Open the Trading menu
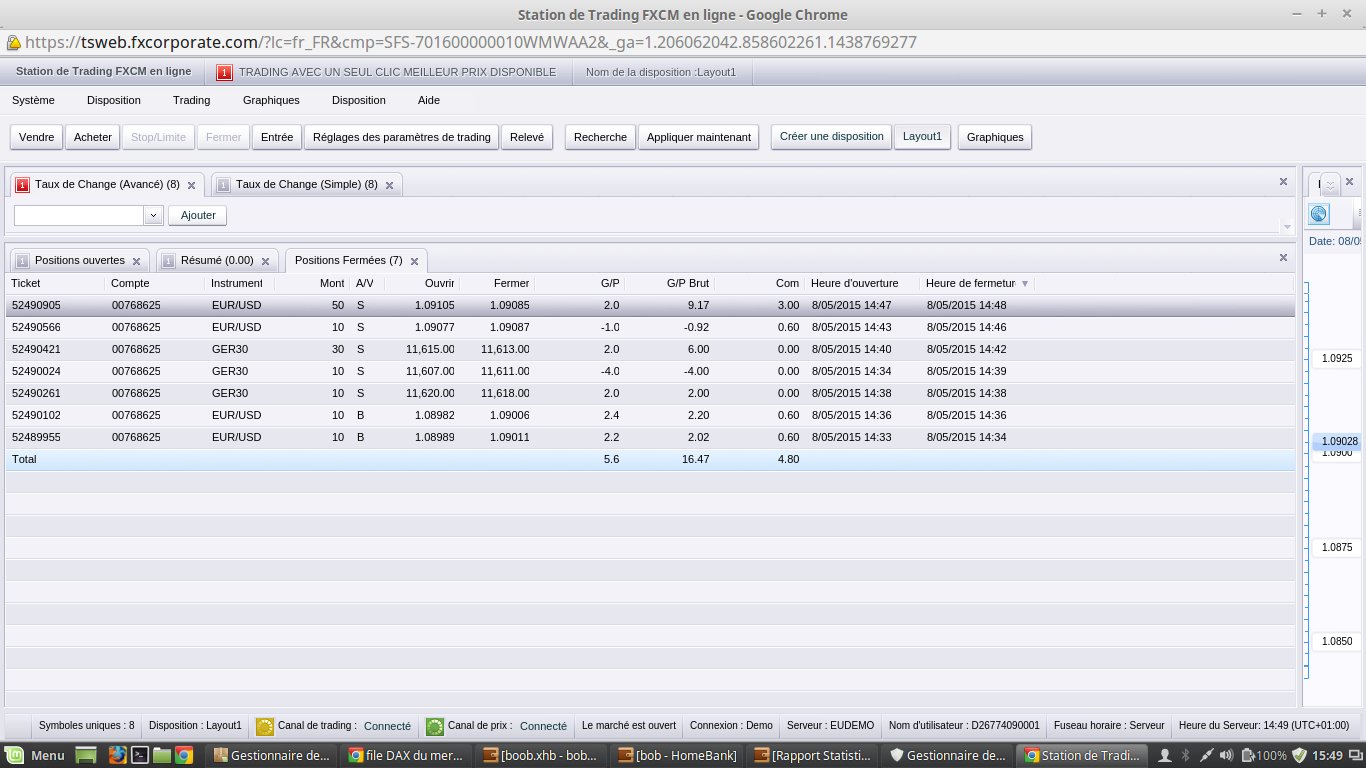 coord(191,100)
